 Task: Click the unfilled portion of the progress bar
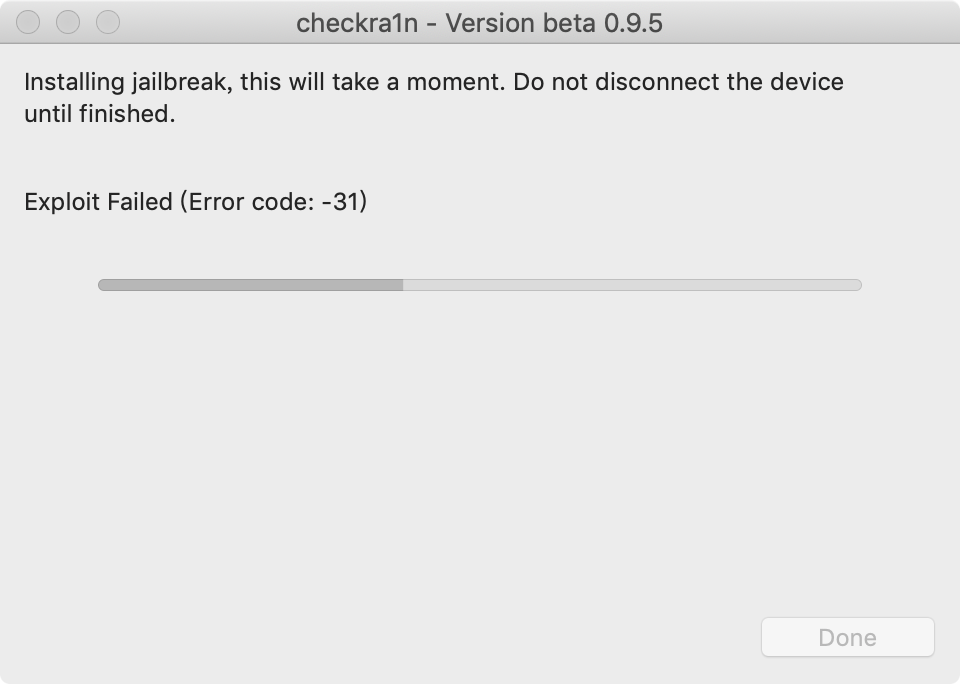tap(632, 285)
